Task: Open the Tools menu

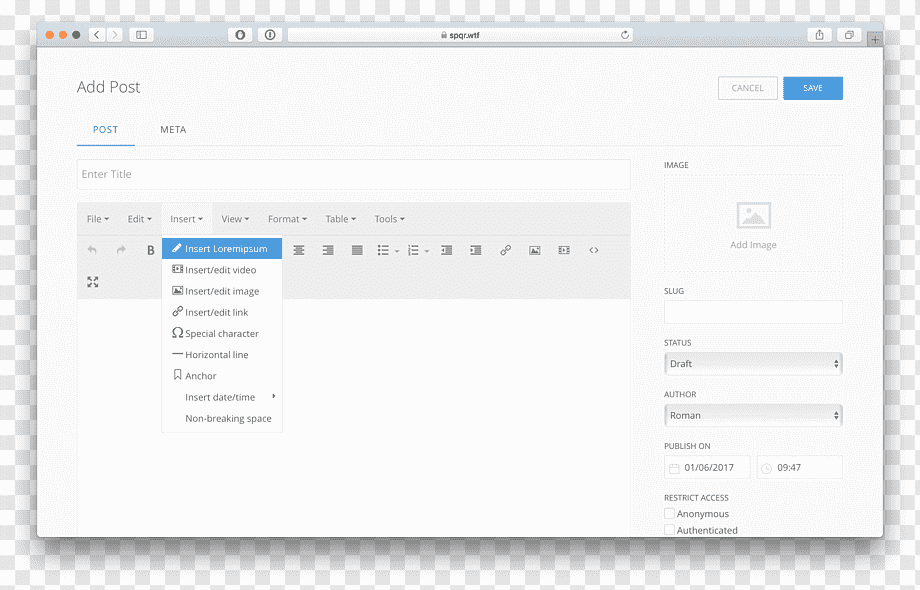Action: coord(390,219)
